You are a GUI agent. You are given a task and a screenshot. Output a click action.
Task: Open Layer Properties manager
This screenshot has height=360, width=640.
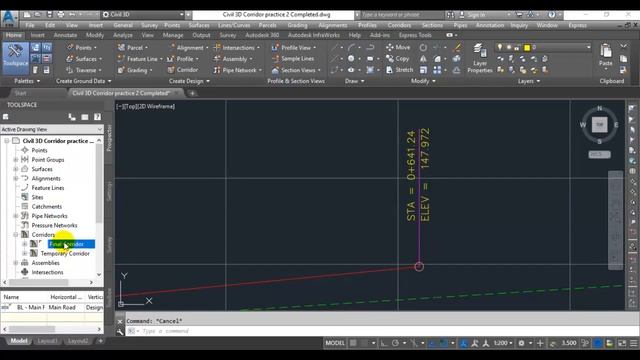pyautogui.click(x=480, y=58)
